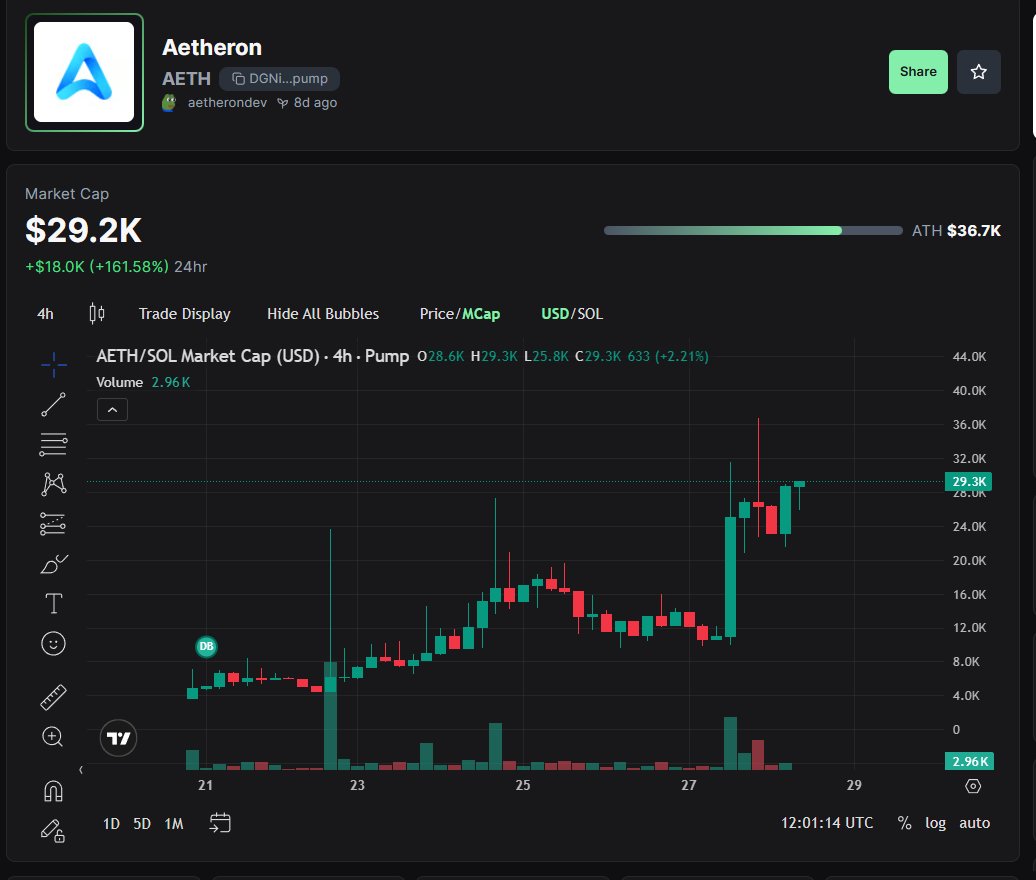
Task: Open Trade Display options
Action: (x=184, y=314)
